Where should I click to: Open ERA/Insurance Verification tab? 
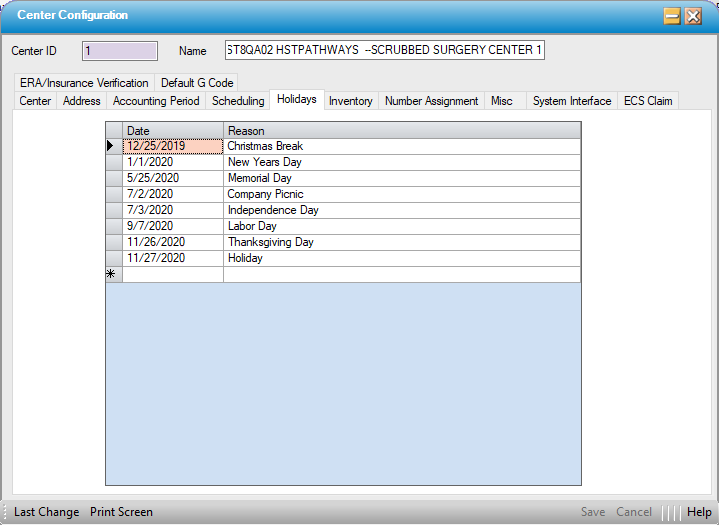coord(84,83)
